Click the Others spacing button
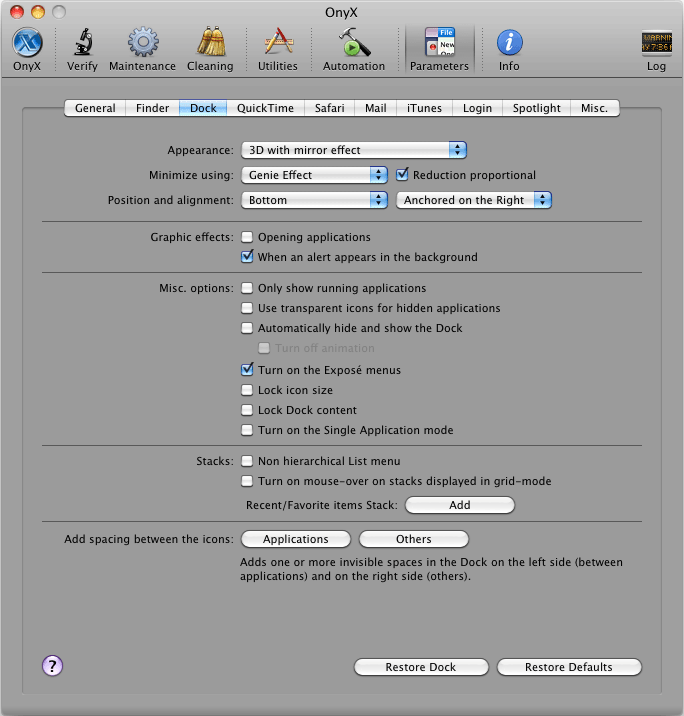The width and height of the screenshot is (684, 716). tap(414, 539)
